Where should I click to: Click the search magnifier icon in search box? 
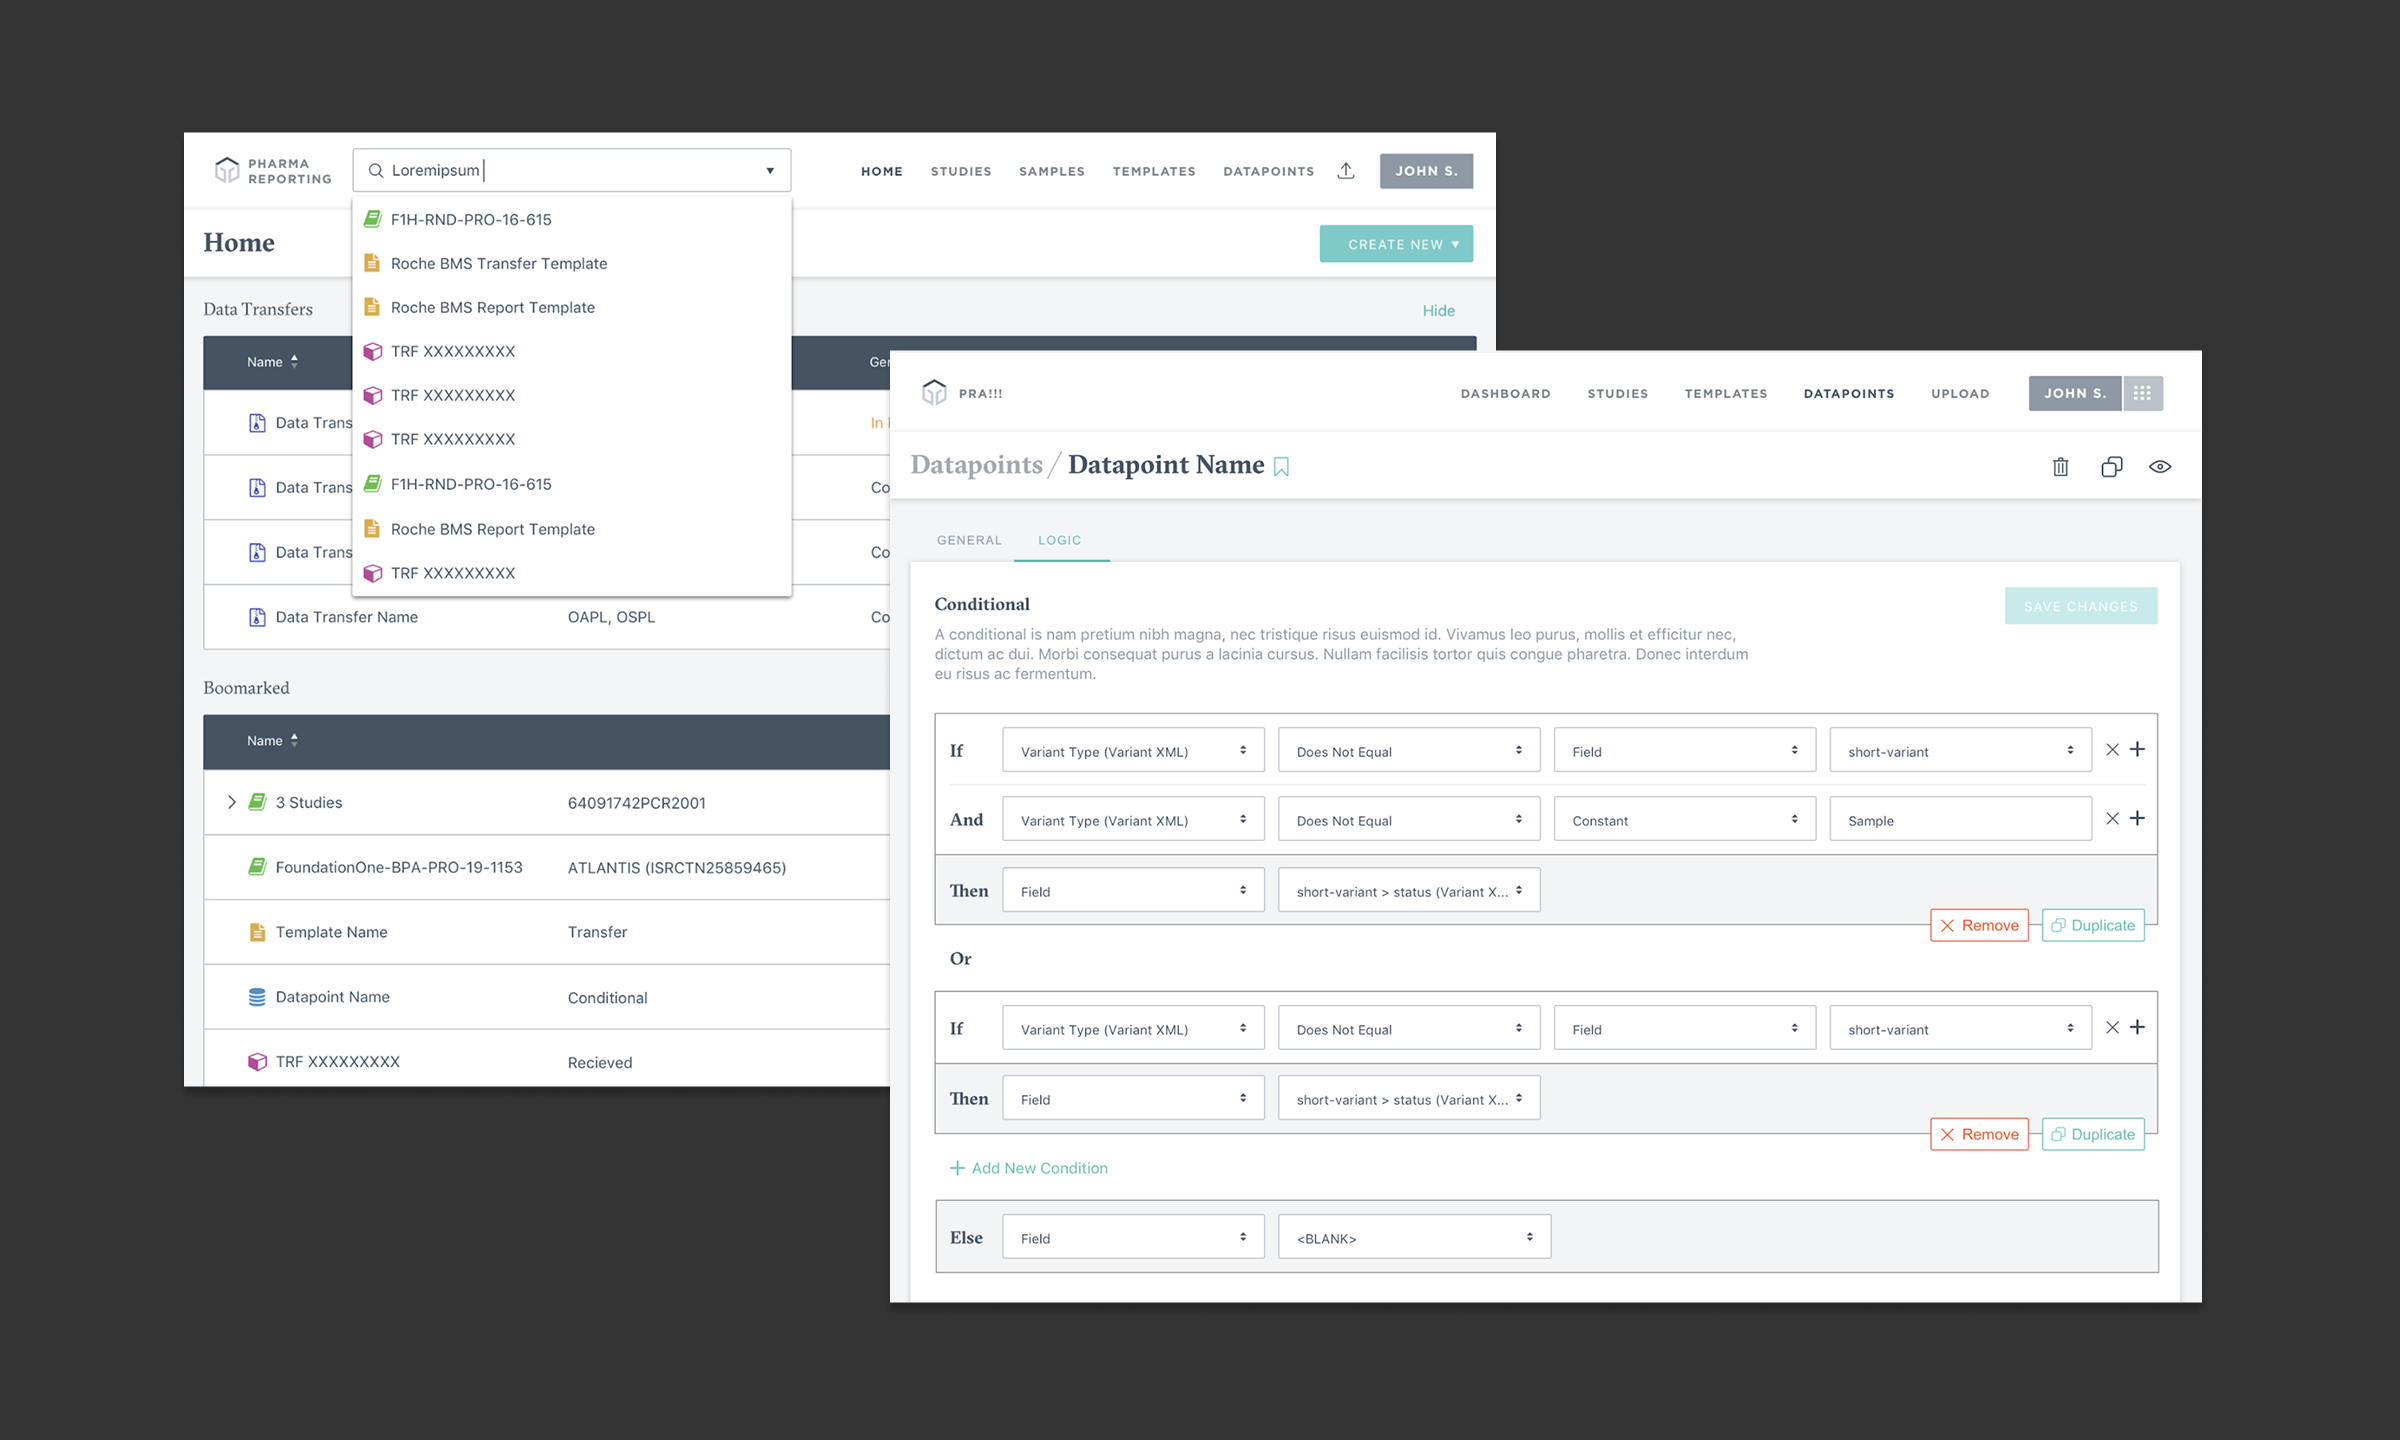click(x=376, y=171)
